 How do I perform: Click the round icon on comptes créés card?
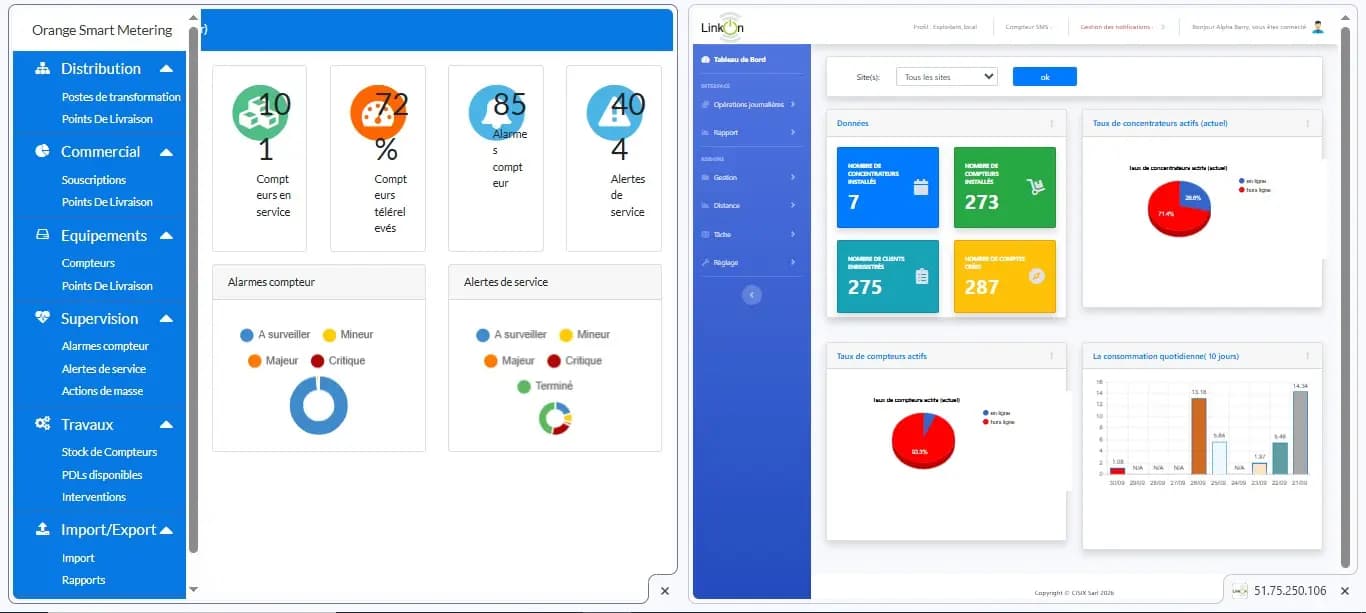[x=1036, y=276]
